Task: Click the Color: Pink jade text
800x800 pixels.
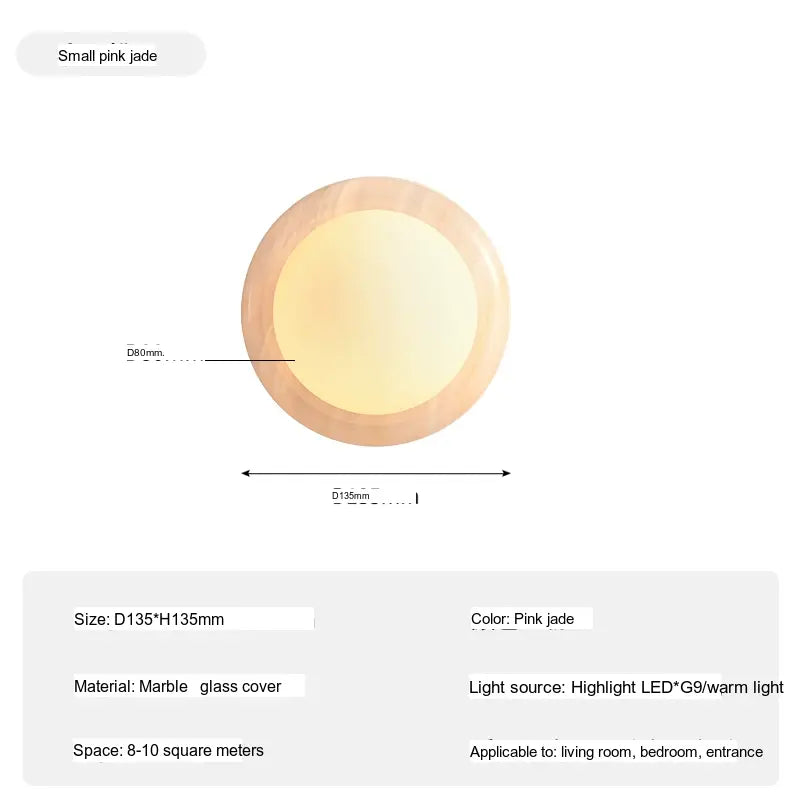Action: (x=522, y=619)
